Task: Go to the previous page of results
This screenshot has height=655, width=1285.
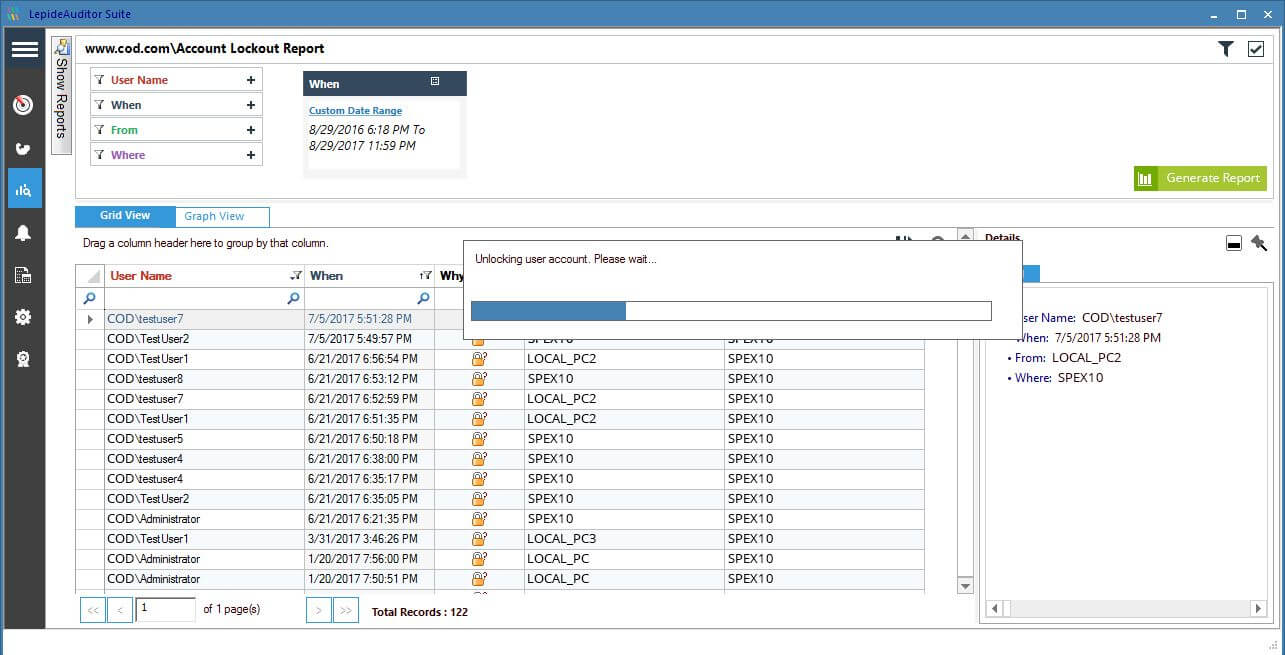Action: (x=120, y=609)
